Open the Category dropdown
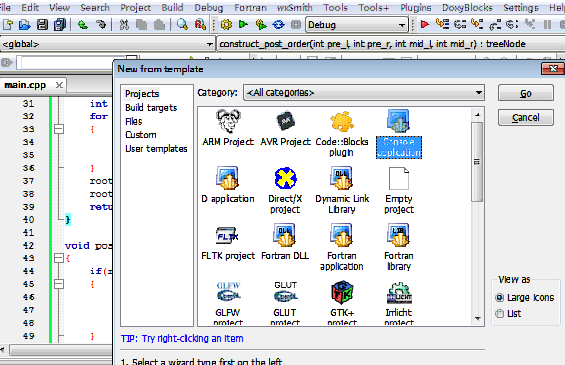 tap(364, 93)
